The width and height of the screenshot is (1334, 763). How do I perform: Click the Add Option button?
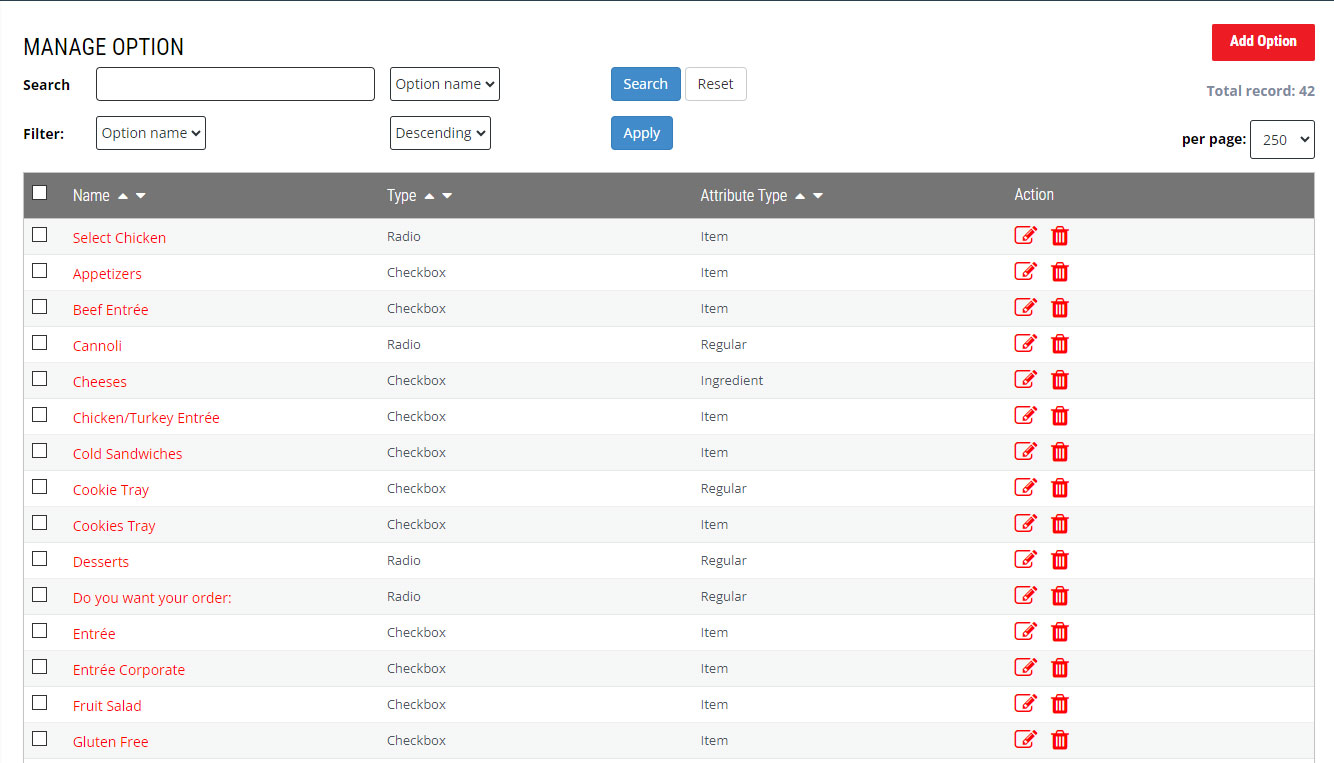(x=1263, y=42)
